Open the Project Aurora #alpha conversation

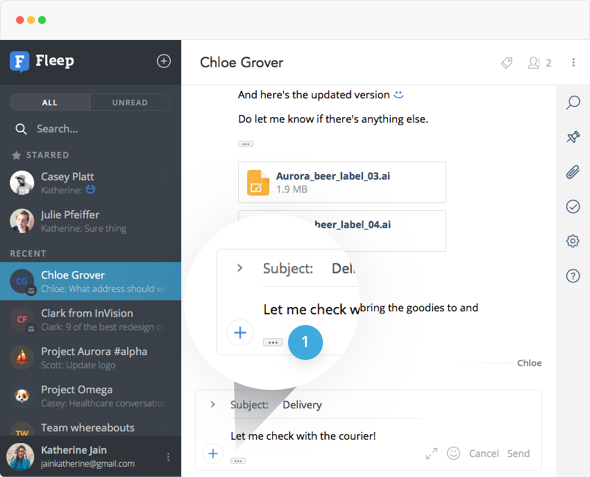[90, 358]
